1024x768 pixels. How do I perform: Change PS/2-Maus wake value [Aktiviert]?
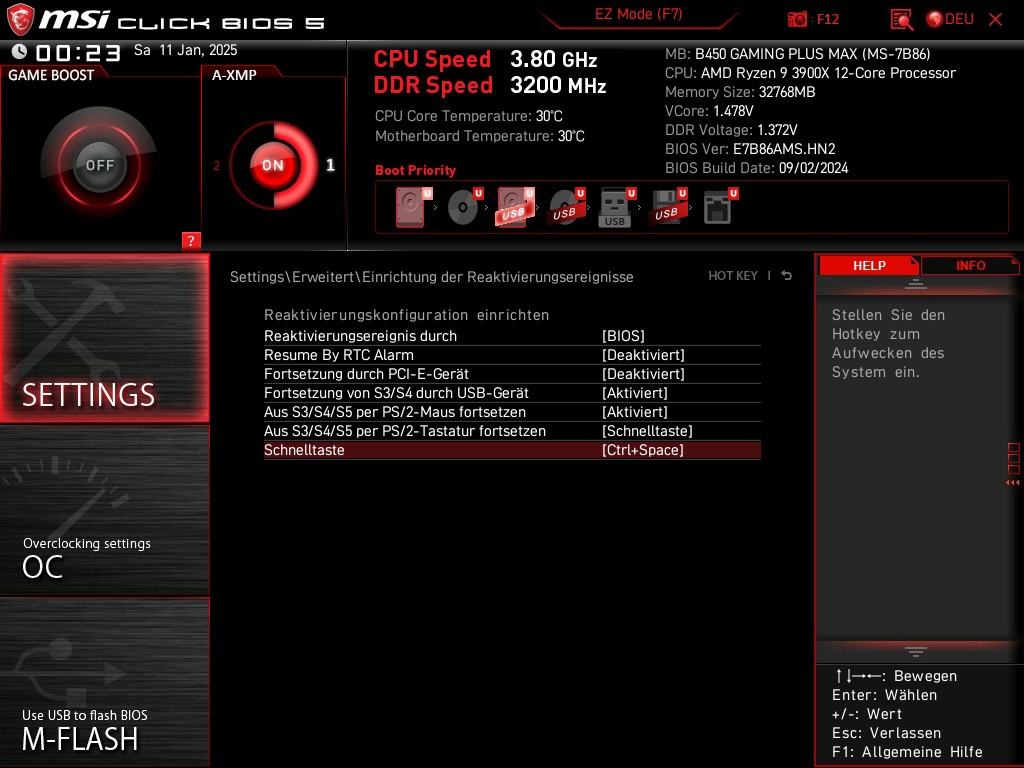pyautogui.click(x=635, y=411)
